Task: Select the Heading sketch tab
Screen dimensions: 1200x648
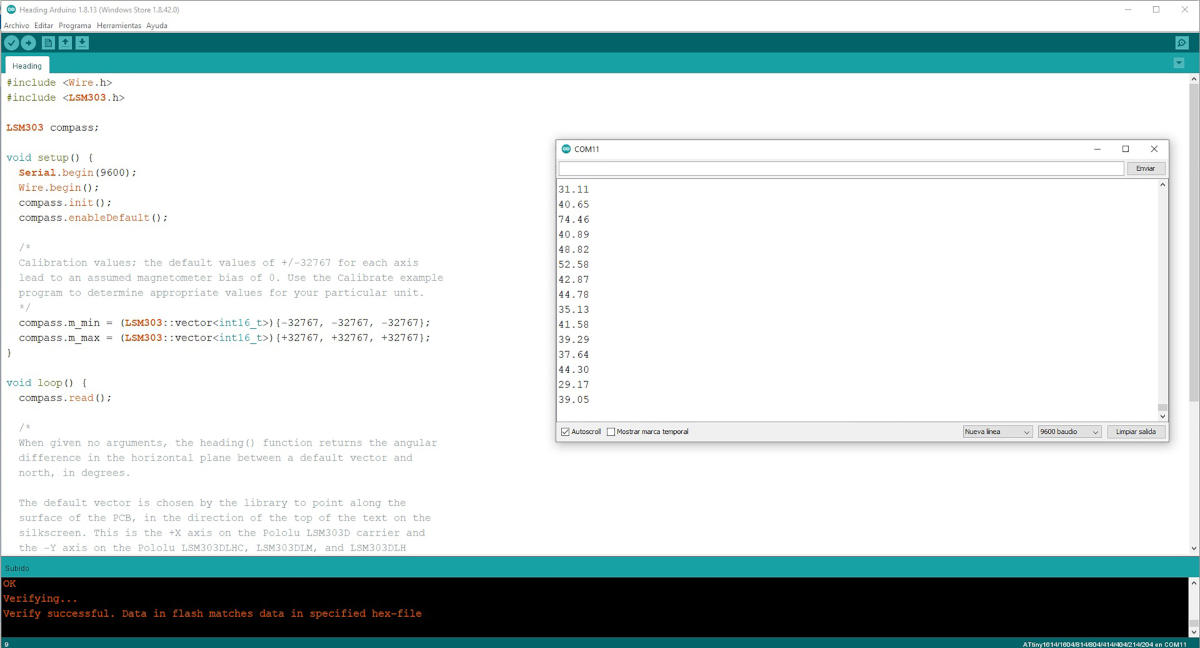Action: (27, 66)
